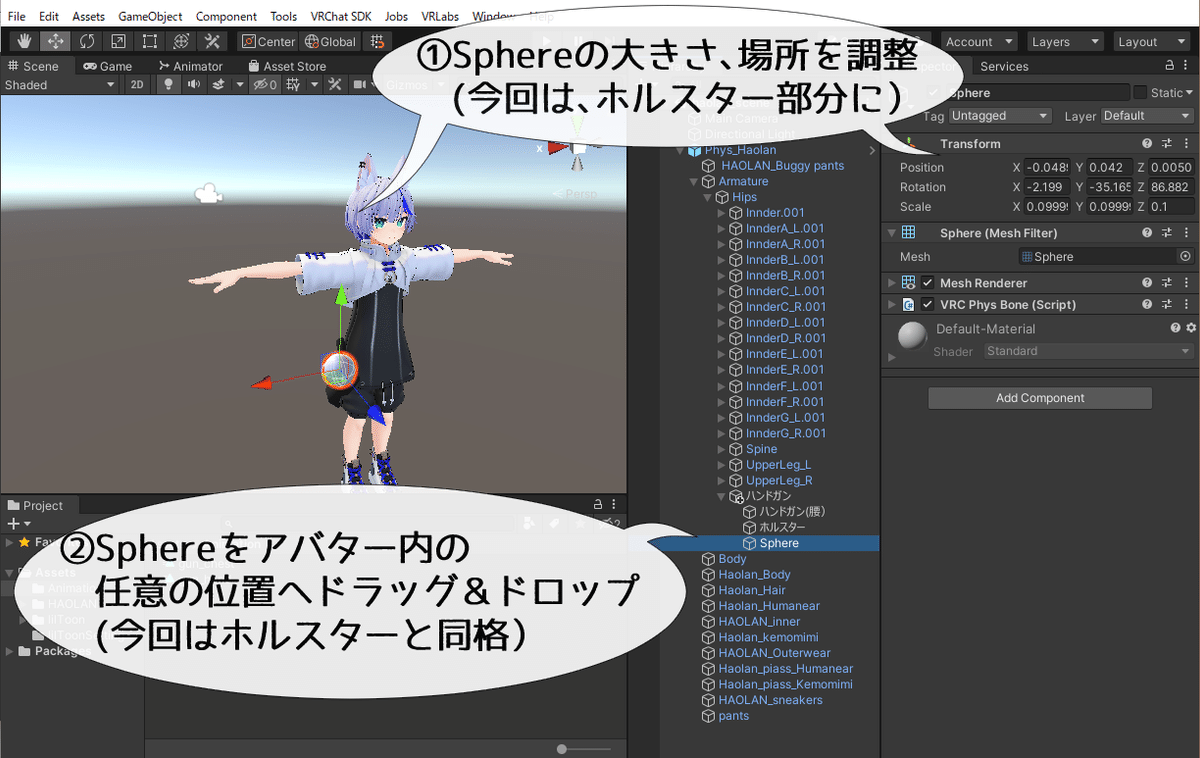
Task: Select the Scale tool in toolbar
Action: (x=118, y=41)
